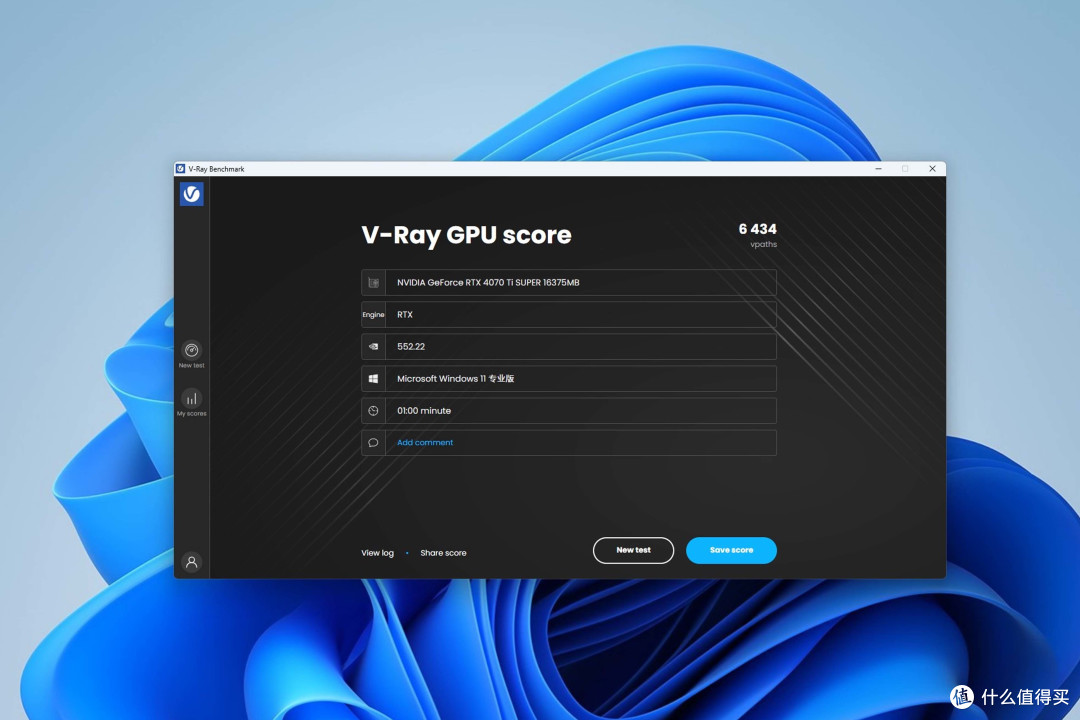Click the Windows logo icon in OS row
Viewport: 1080px width, 720px height.
(373, 379)
